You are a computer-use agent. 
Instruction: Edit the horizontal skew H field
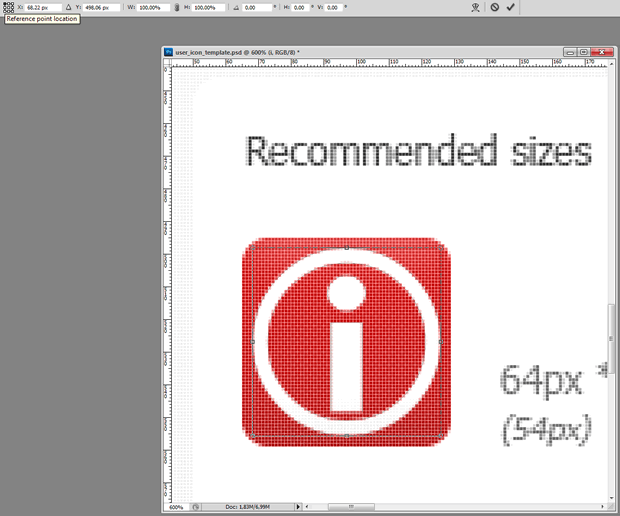point(301,8)
